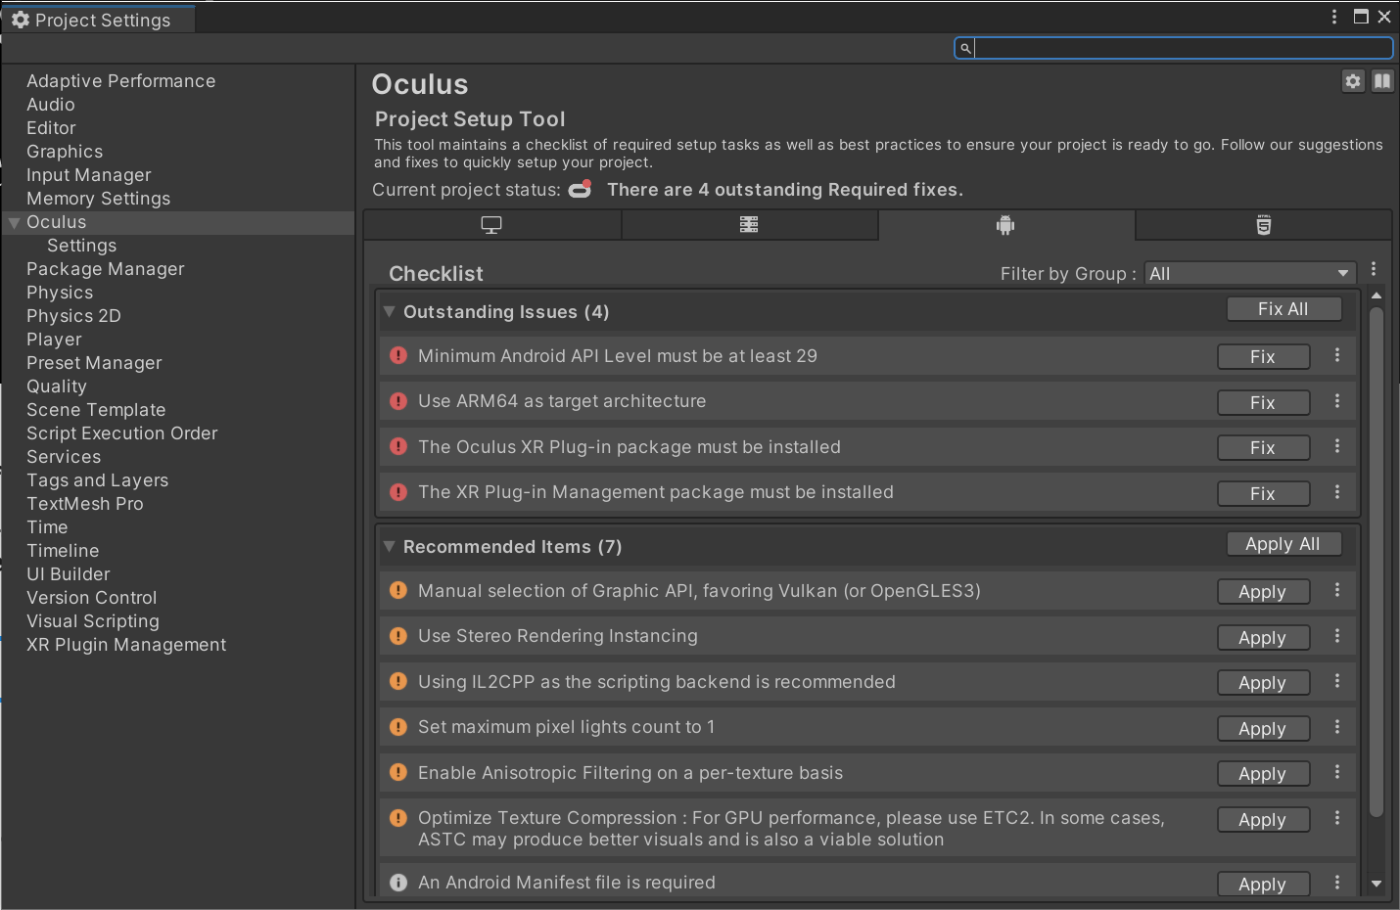The height and width of the screenshot is (910, 1400).
Task: Select Tags and Layers settings
Action: [98, 480]
